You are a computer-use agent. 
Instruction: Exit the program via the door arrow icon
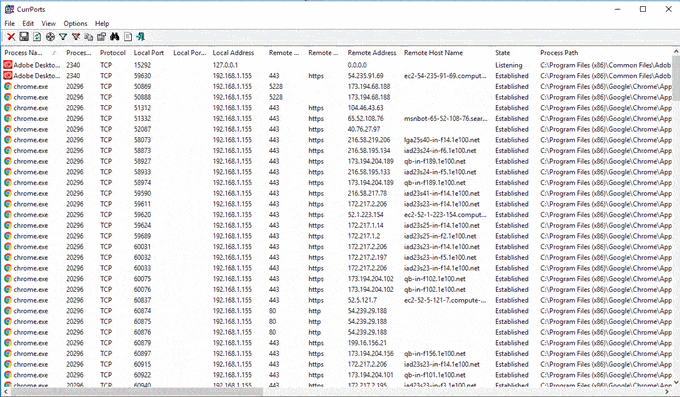(x=141, y=37)
